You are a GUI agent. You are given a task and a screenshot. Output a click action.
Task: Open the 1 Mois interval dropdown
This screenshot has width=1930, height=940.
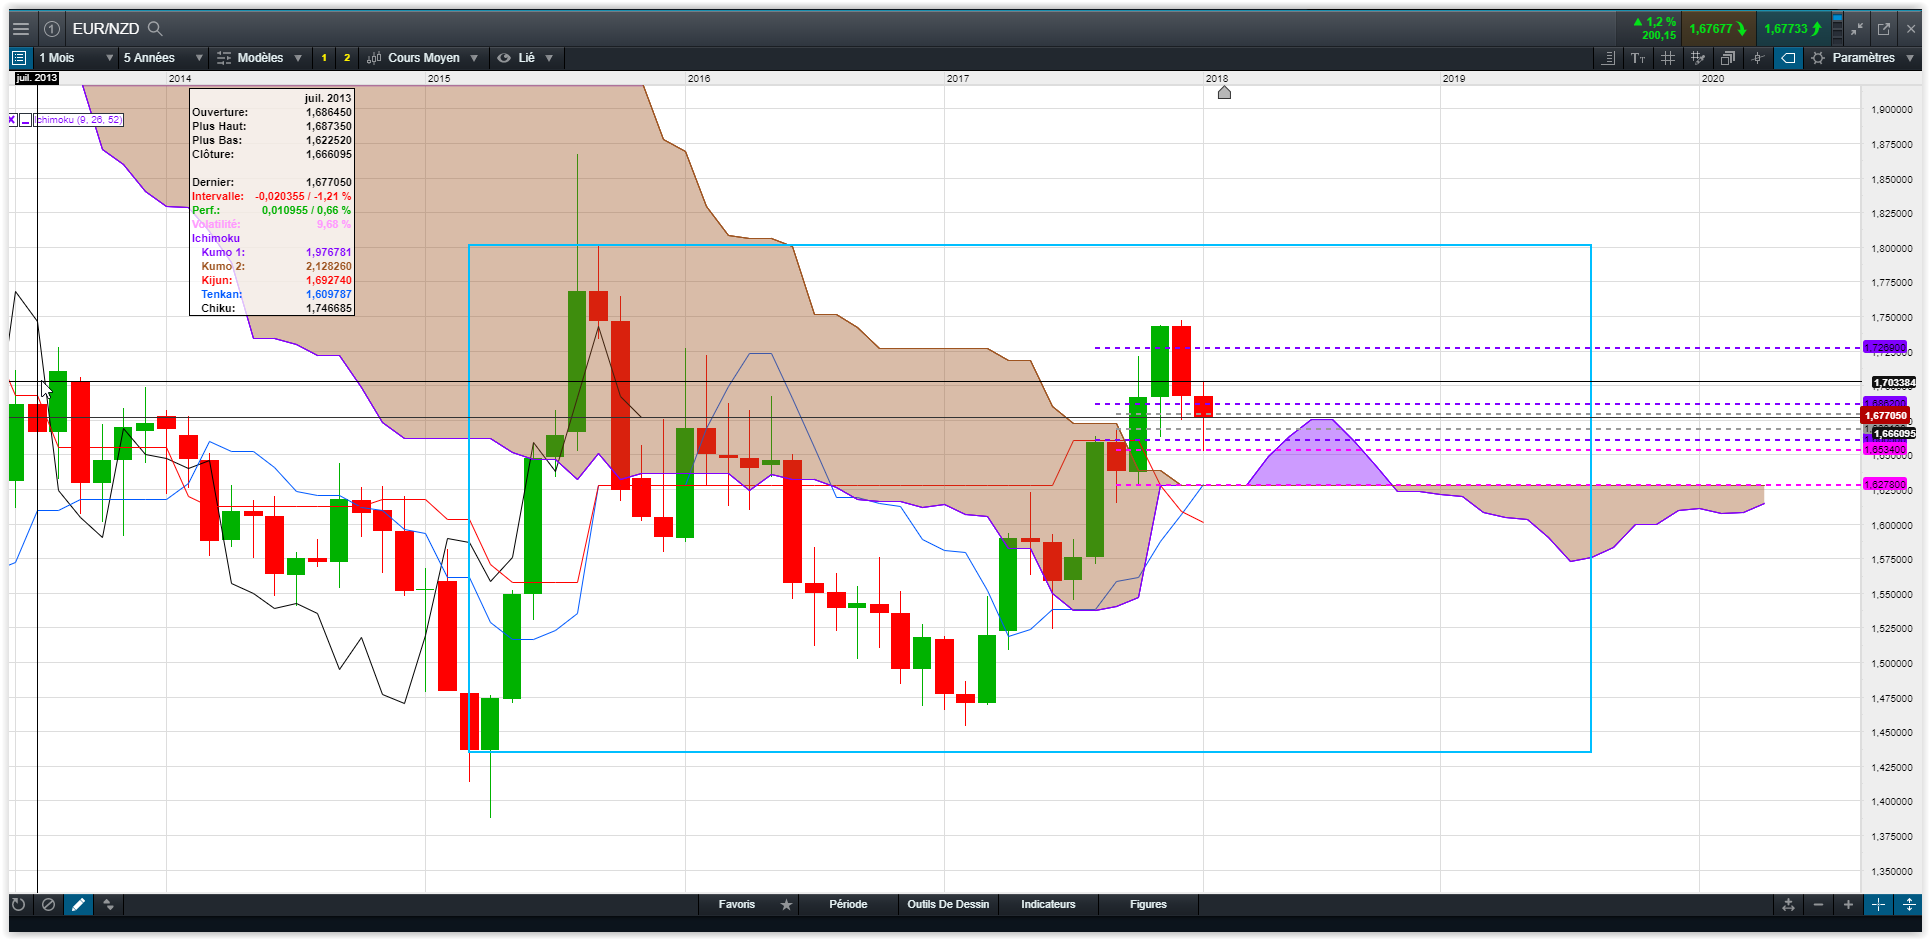[x=76, y=58]
